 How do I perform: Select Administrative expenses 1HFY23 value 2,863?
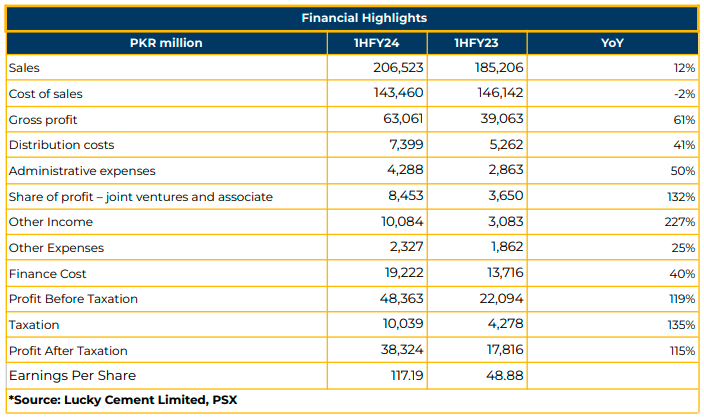pos(506,170)
